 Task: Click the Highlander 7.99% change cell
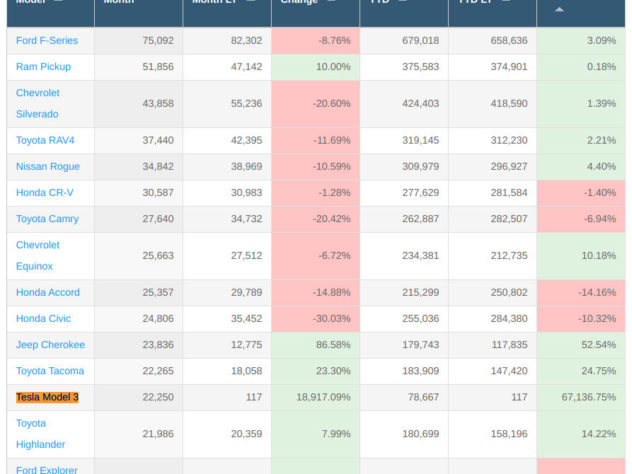point(316,434)
